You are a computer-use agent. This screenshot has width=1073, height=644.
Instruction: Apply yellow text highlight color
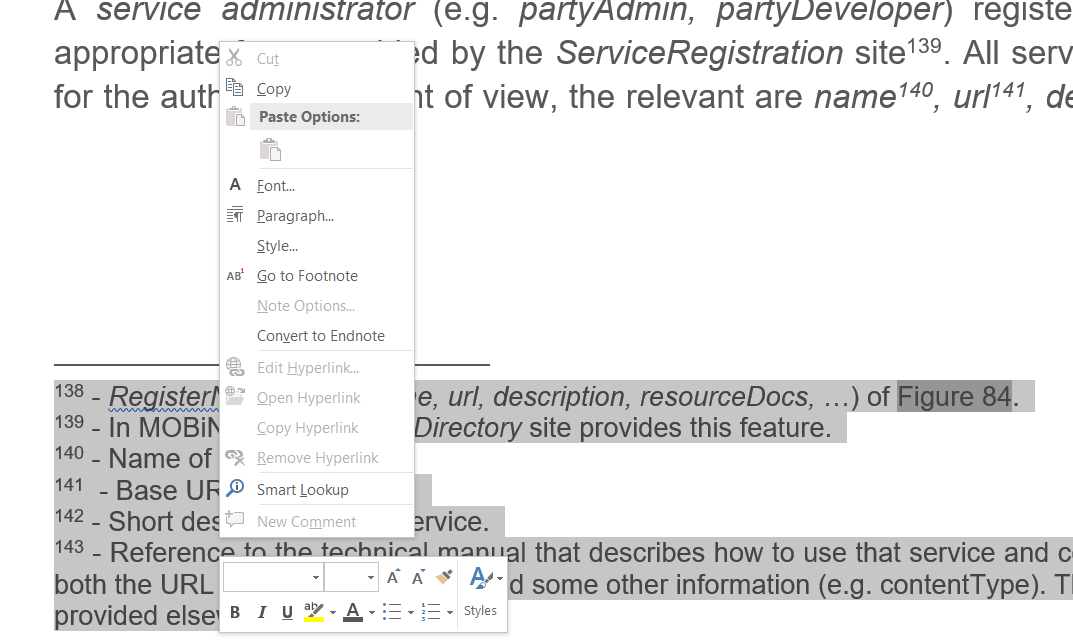pyautogui.click(x=313, y=612)
